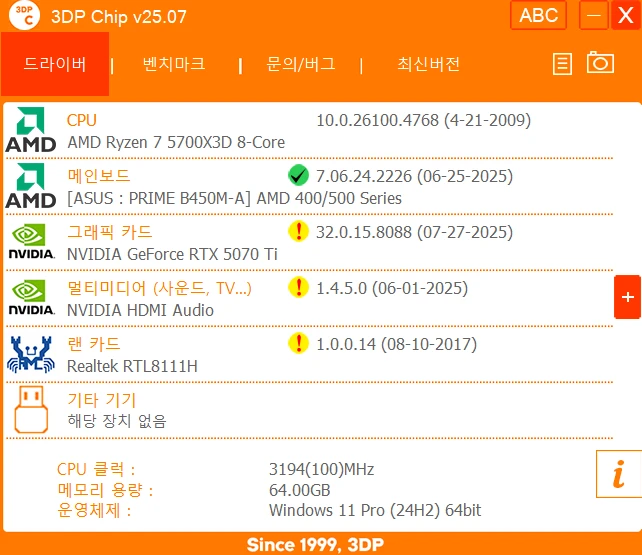Click motherboard version 7.06.24.2226
642x555 pixels.
[x=414, y=176]
